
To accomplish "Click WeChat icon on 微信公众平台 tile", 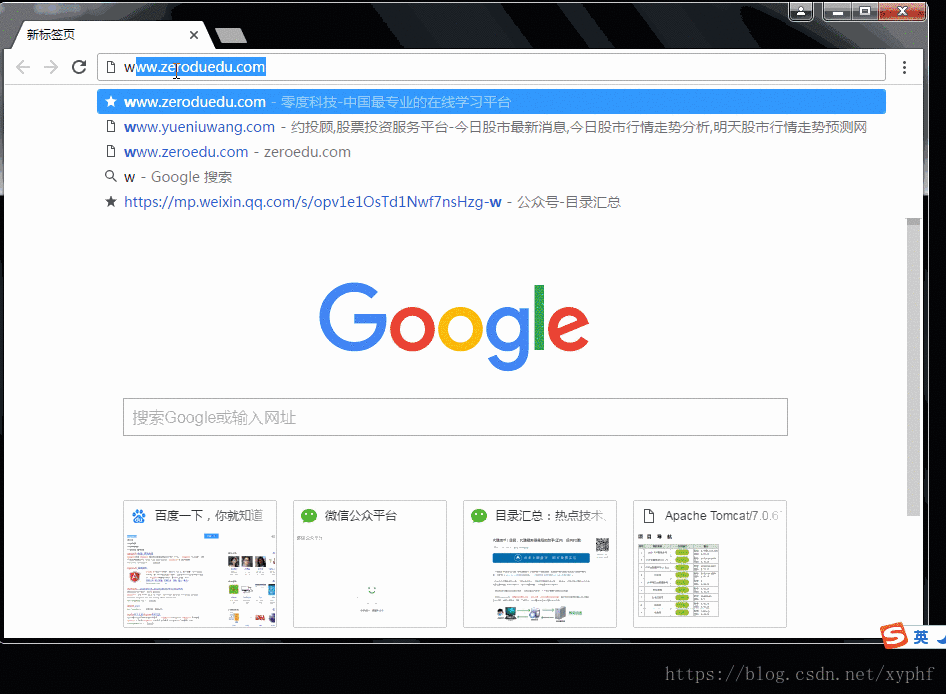I will 309,516.
